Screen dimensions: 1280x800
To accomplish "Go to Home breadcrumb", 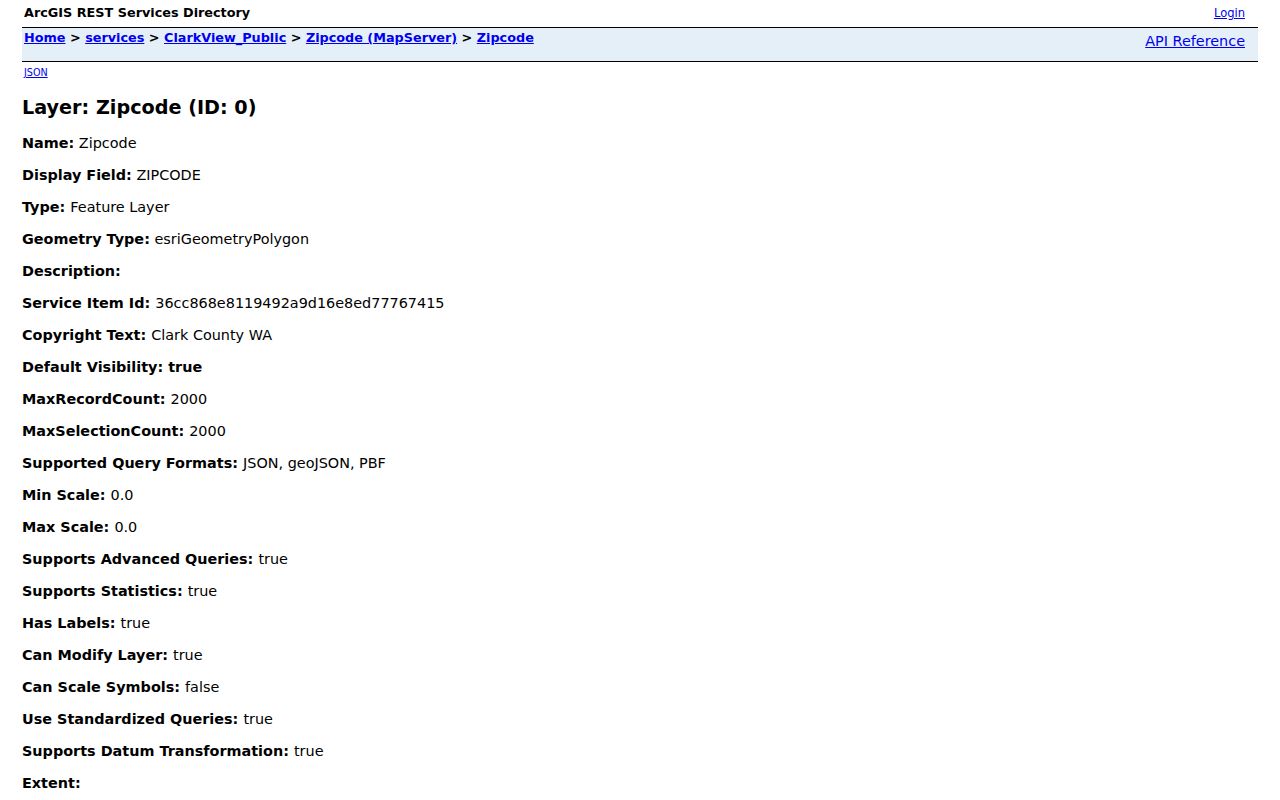I will (x=45, y=38).
